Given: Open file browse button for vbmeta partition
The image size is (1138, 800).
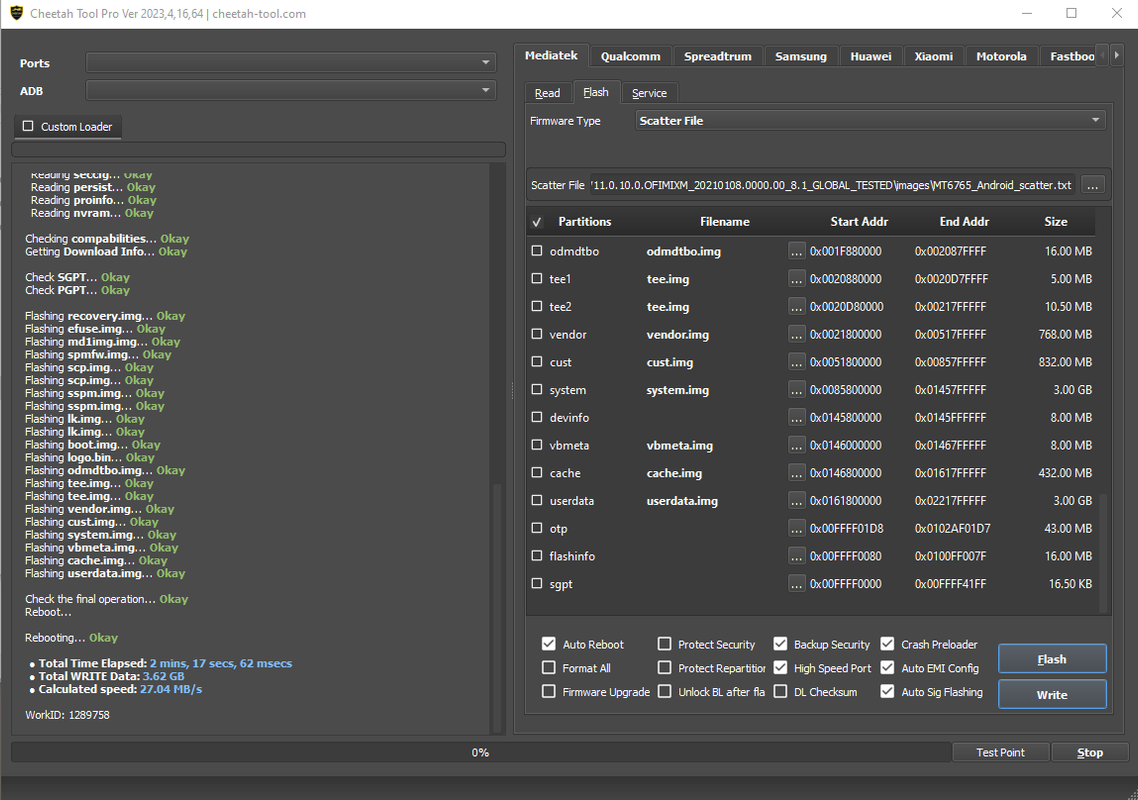Looking at the screenshot, I should coord(796,445).
